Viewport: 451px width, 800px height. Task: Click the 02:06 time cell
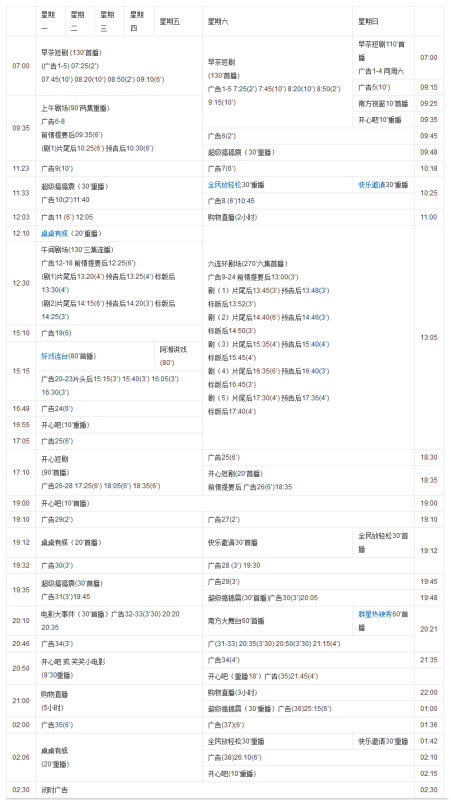click(21, 757)
